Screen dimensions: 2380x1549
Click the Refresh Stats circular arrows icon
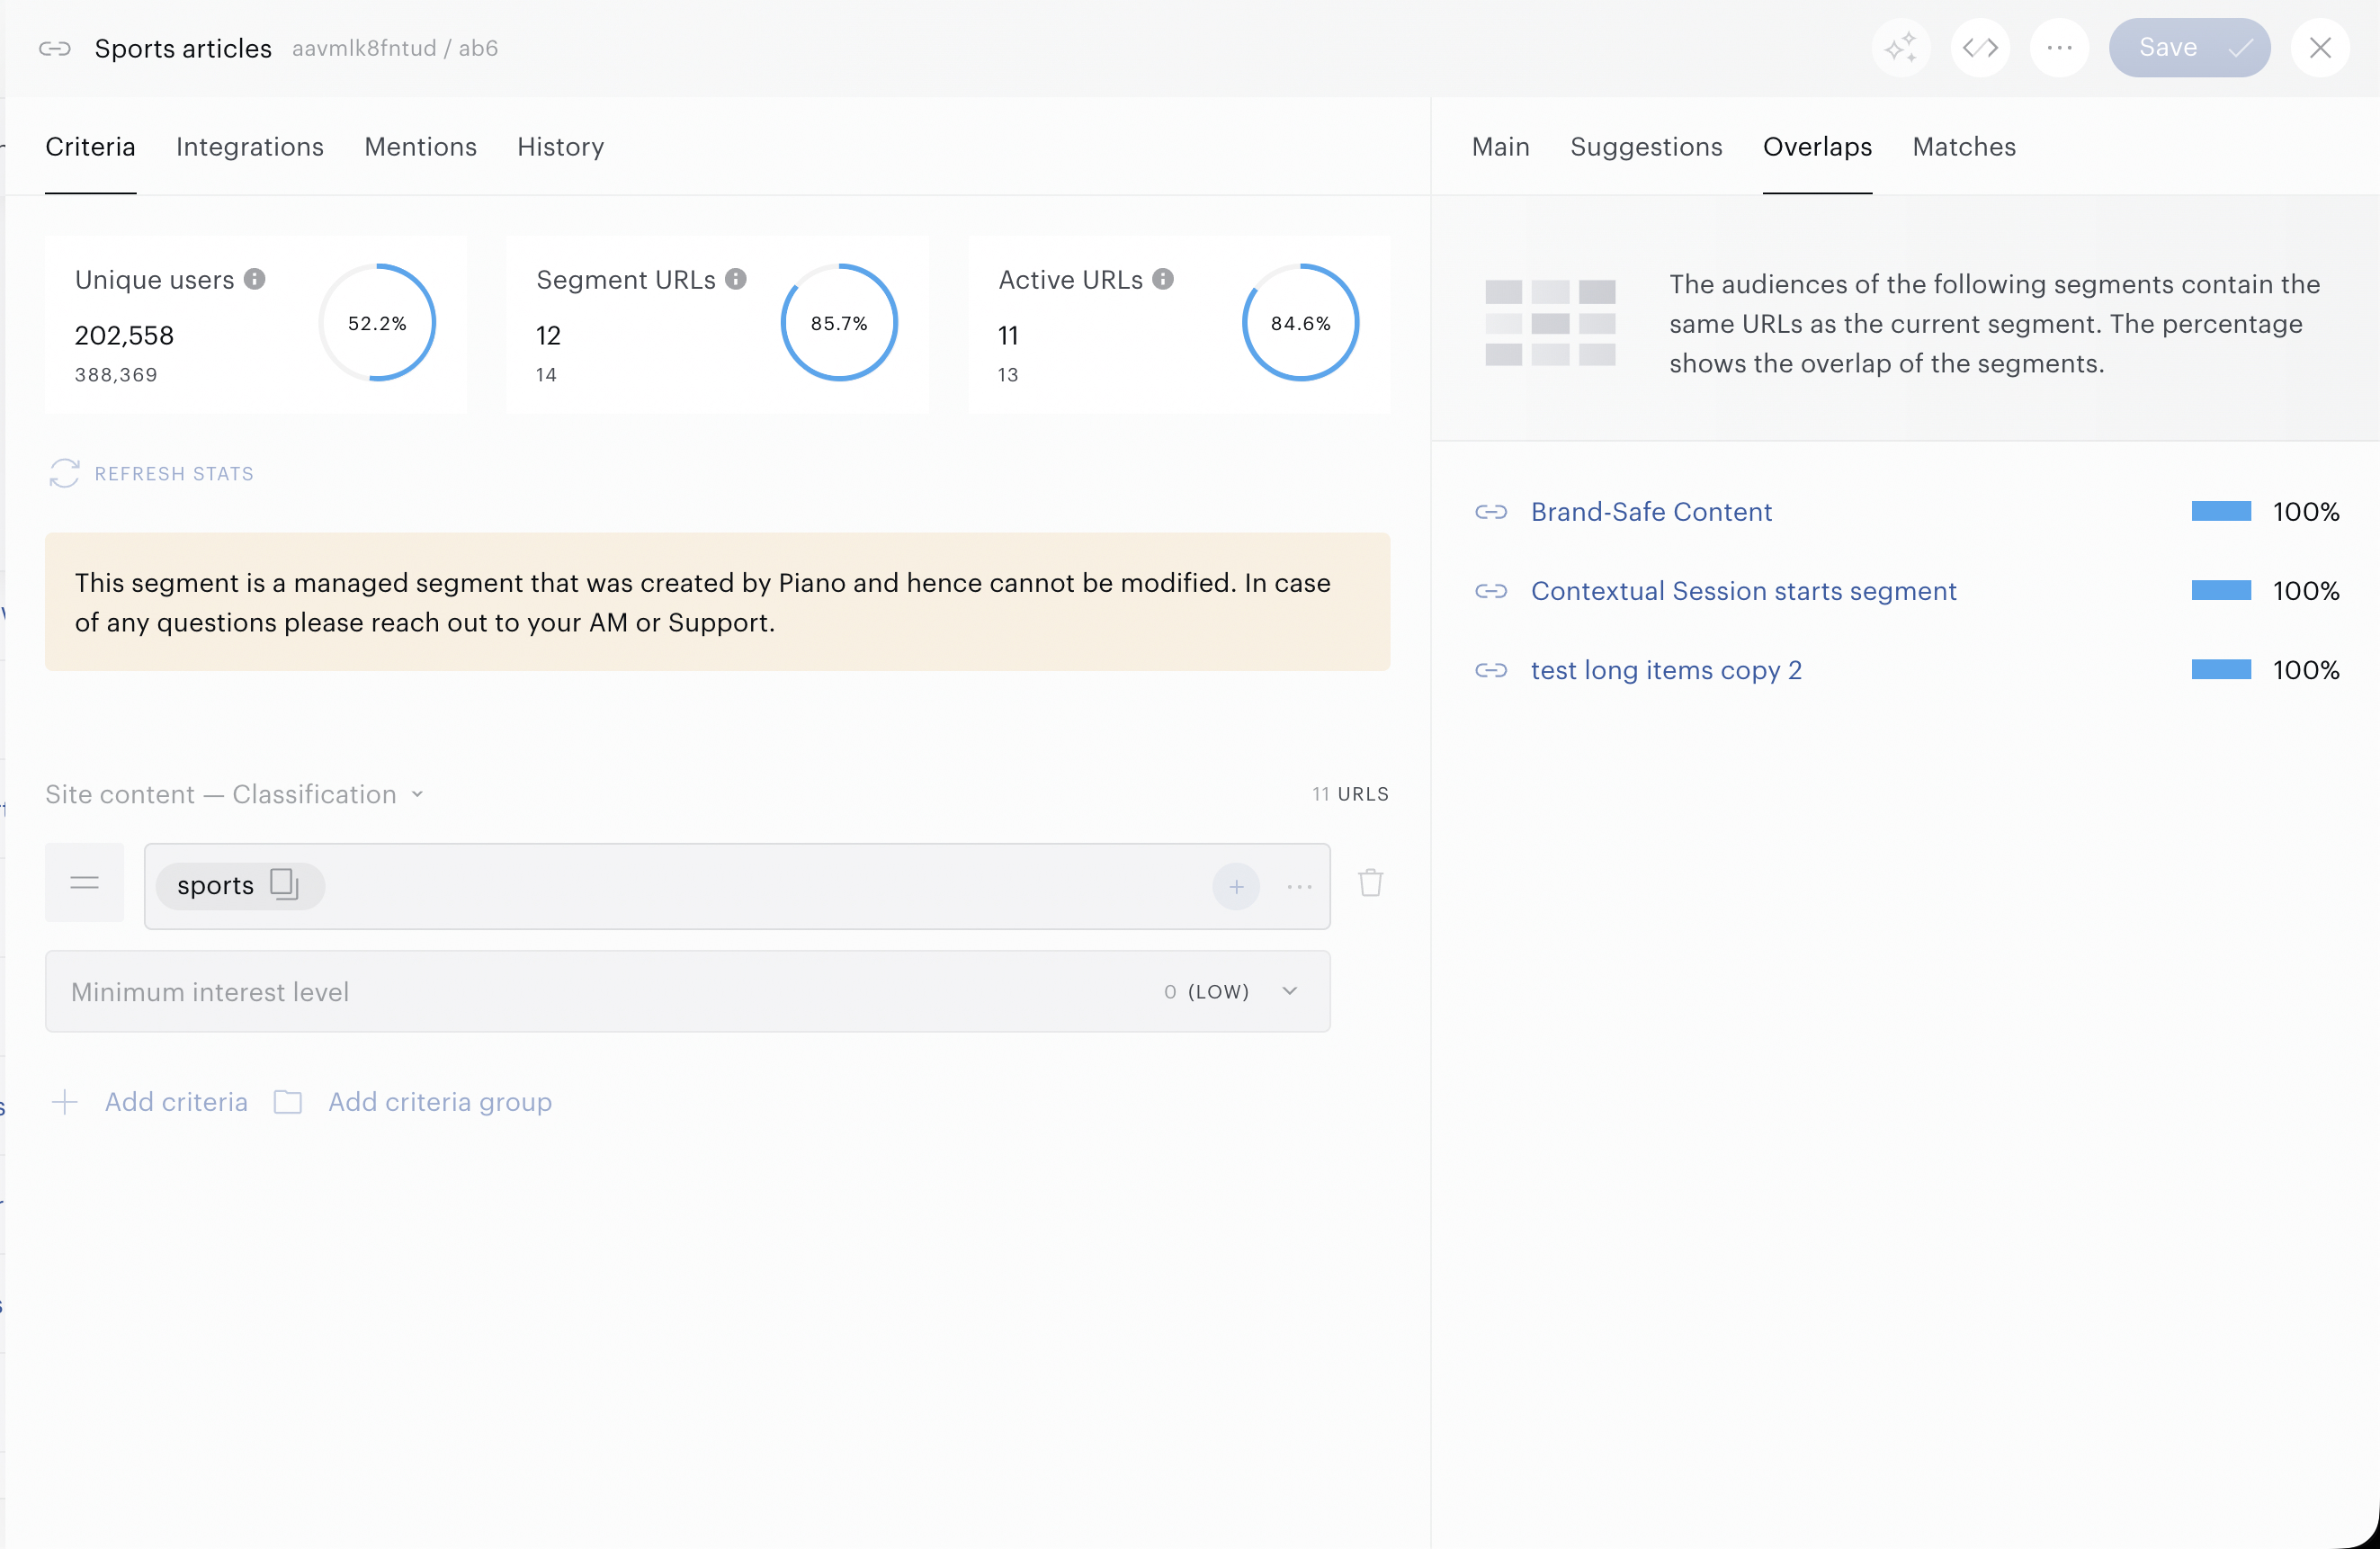tap(64, 473)
